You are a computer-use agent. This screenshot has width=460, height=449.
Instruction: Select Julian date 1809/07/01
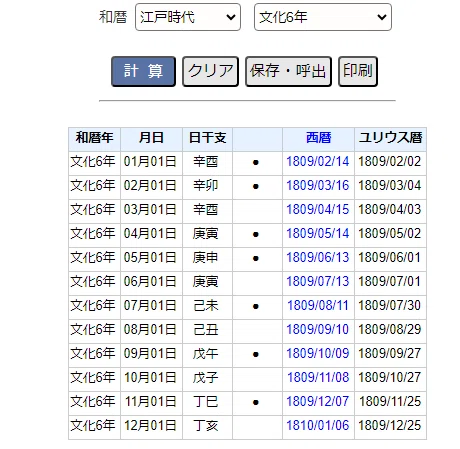[x=390, y=282]
